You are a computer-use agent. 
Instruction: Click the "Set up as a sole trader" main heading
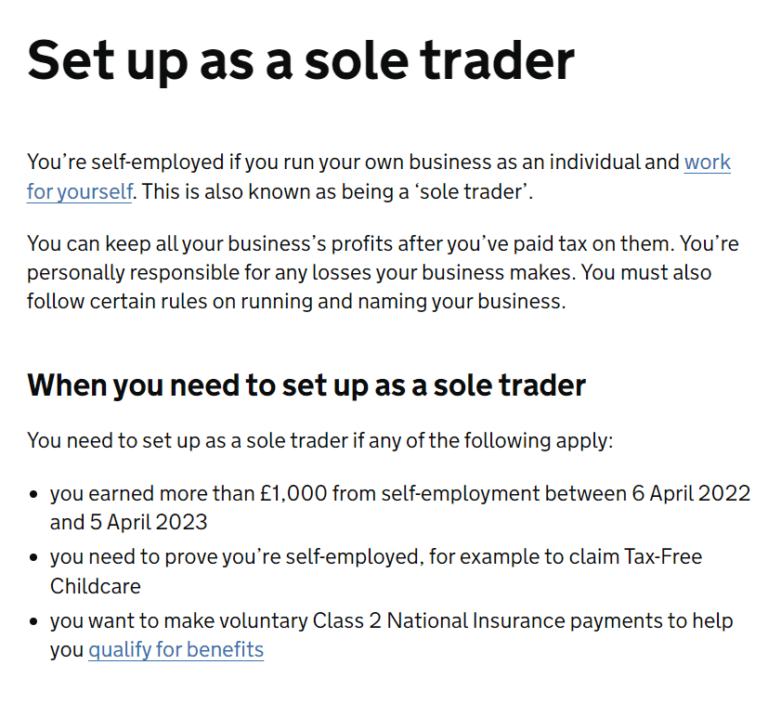301,60
